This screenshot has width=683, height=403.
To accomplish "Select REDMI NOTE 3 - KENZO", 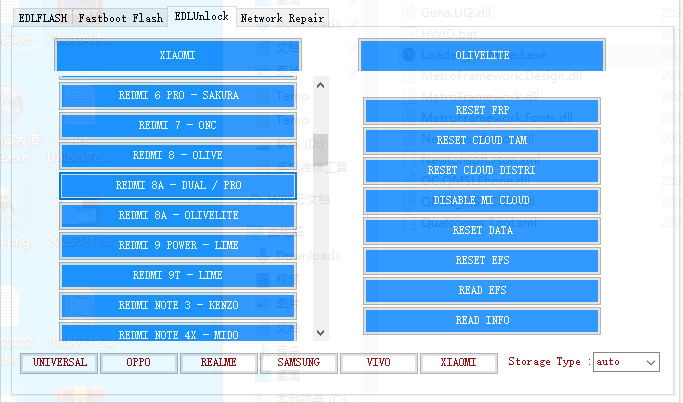I will 178,305.
